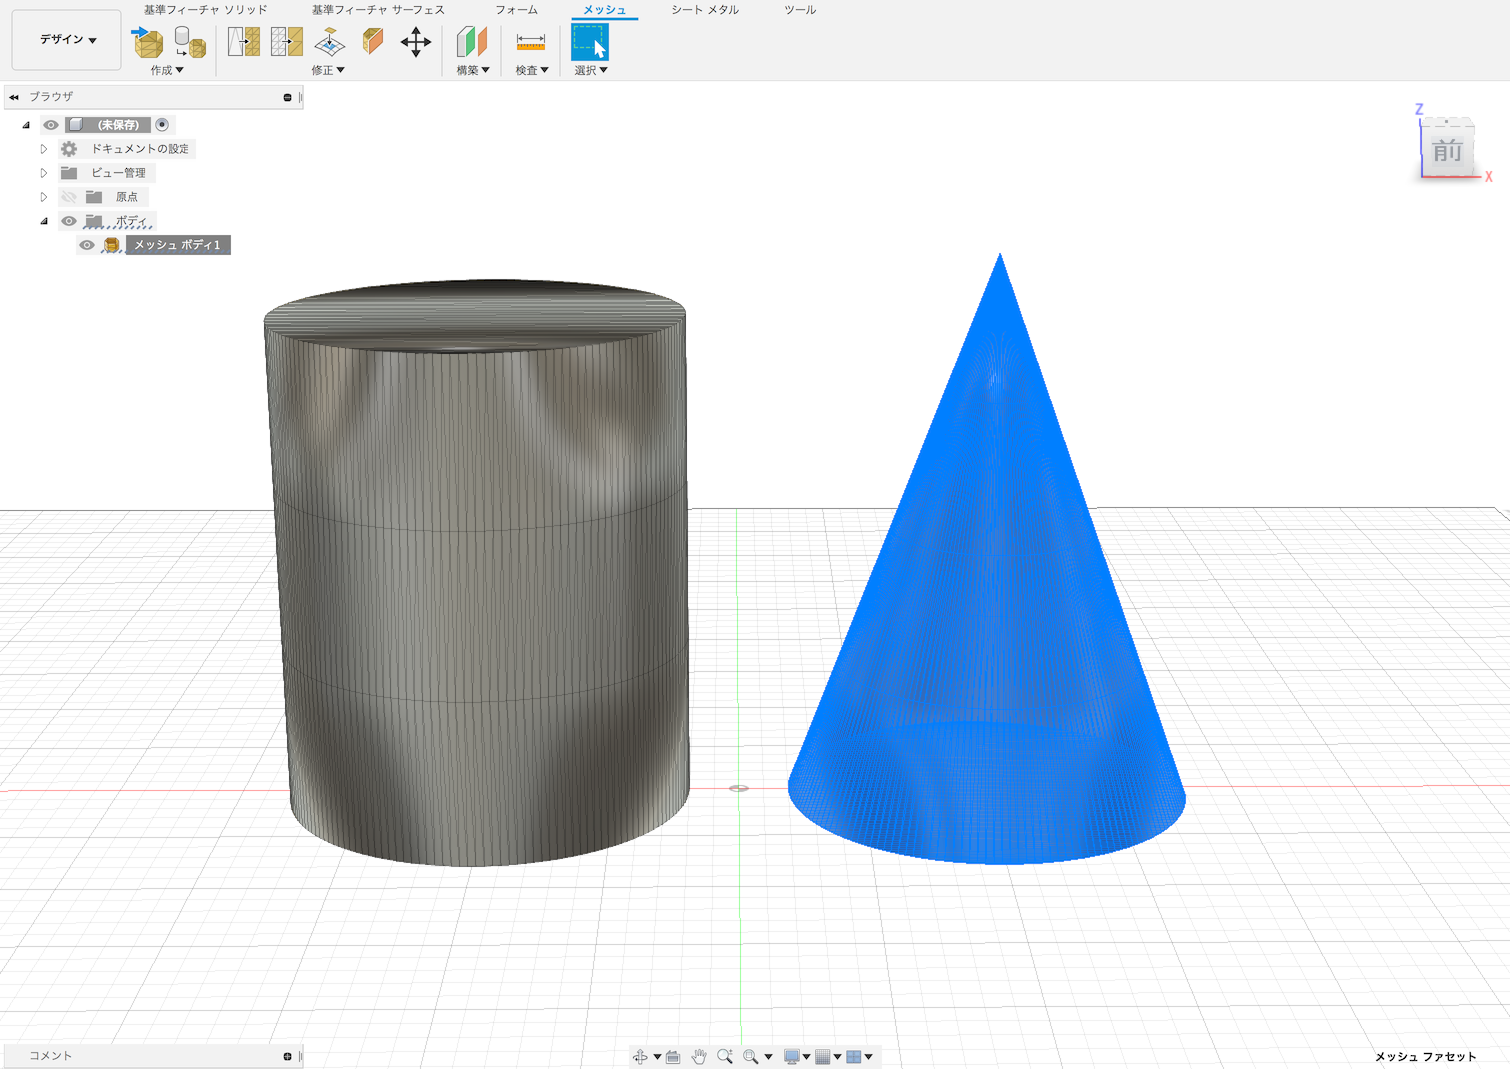Collapse the ボディ folder
This screenshot has height=1069, width=1510.
click(x=44, y=221)
